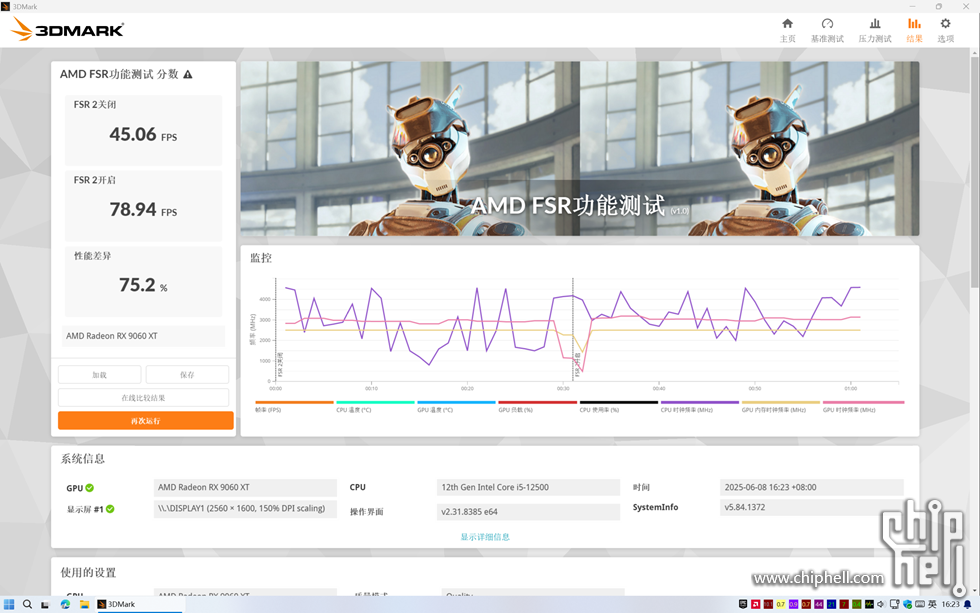The height and width of the screenshot is (613, 980).
Task: Go to the 主页 home icon
Action: [788, 24]
